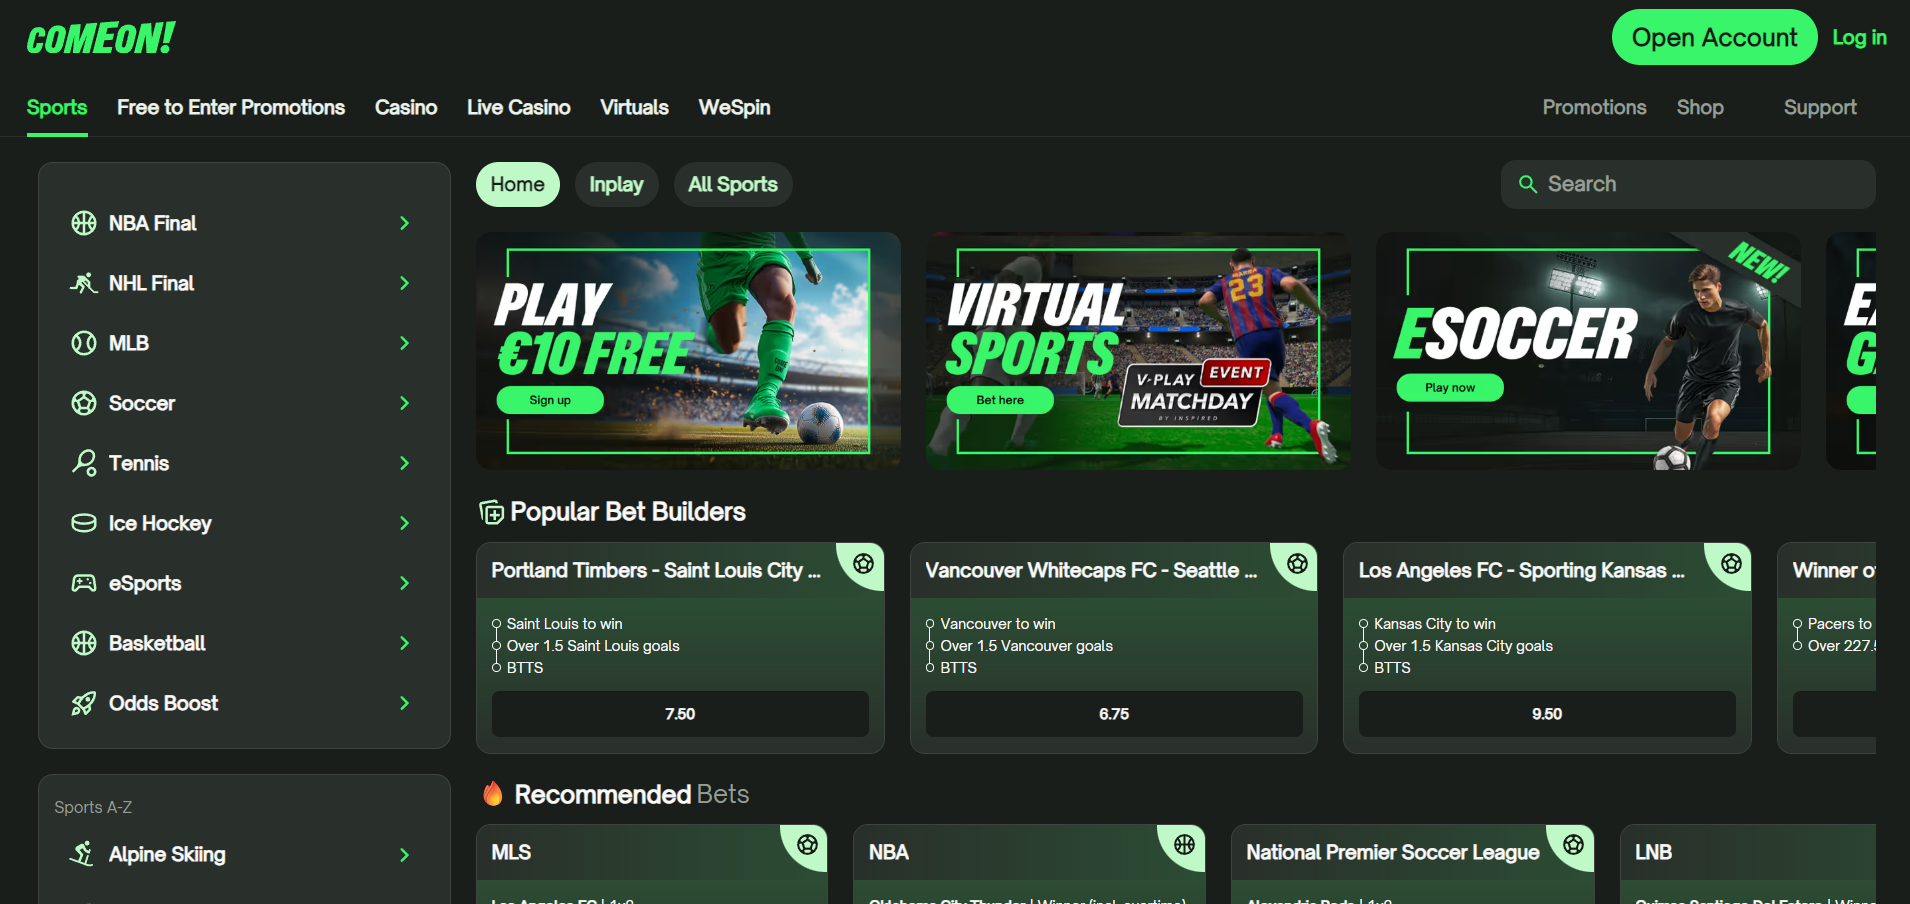Select the All Sports pill tab
The image size is (1910, 904).
point(733,185)
